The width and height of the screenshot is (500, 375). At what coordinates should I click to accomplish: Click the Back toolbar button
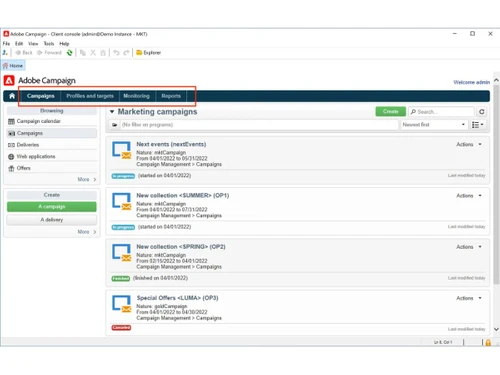point(24,53)
